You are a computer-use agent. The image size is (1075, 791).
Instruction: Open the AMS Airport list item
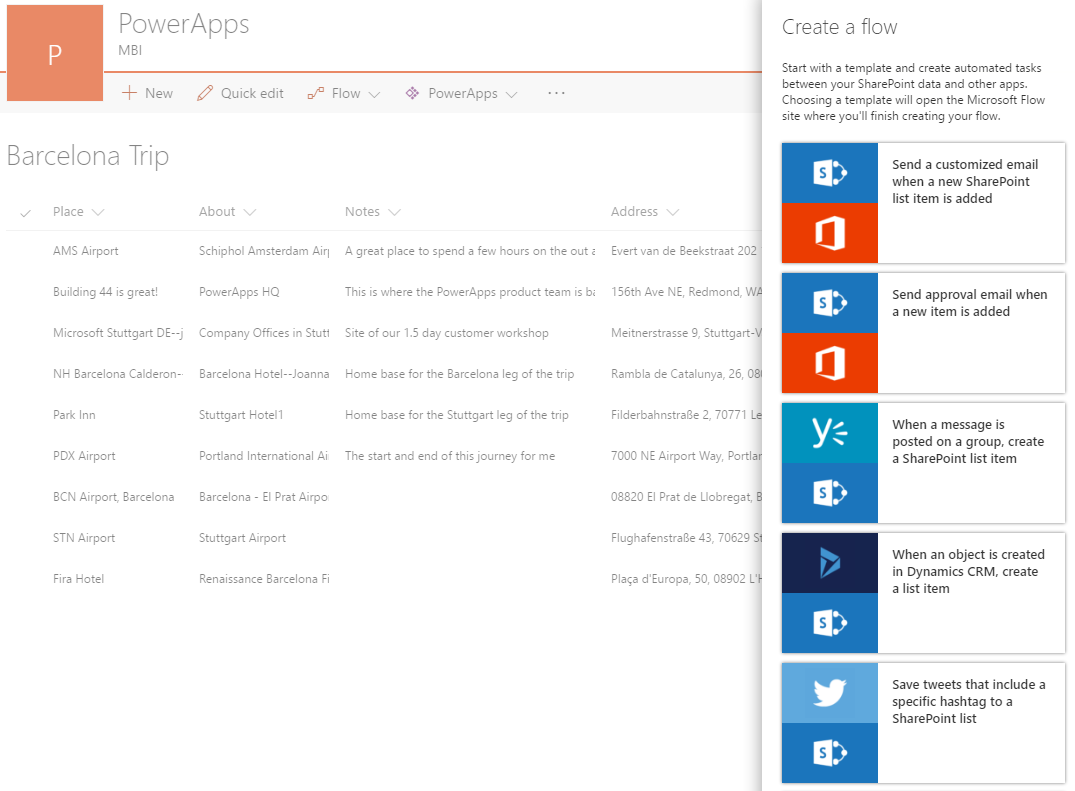click(86, 251)
